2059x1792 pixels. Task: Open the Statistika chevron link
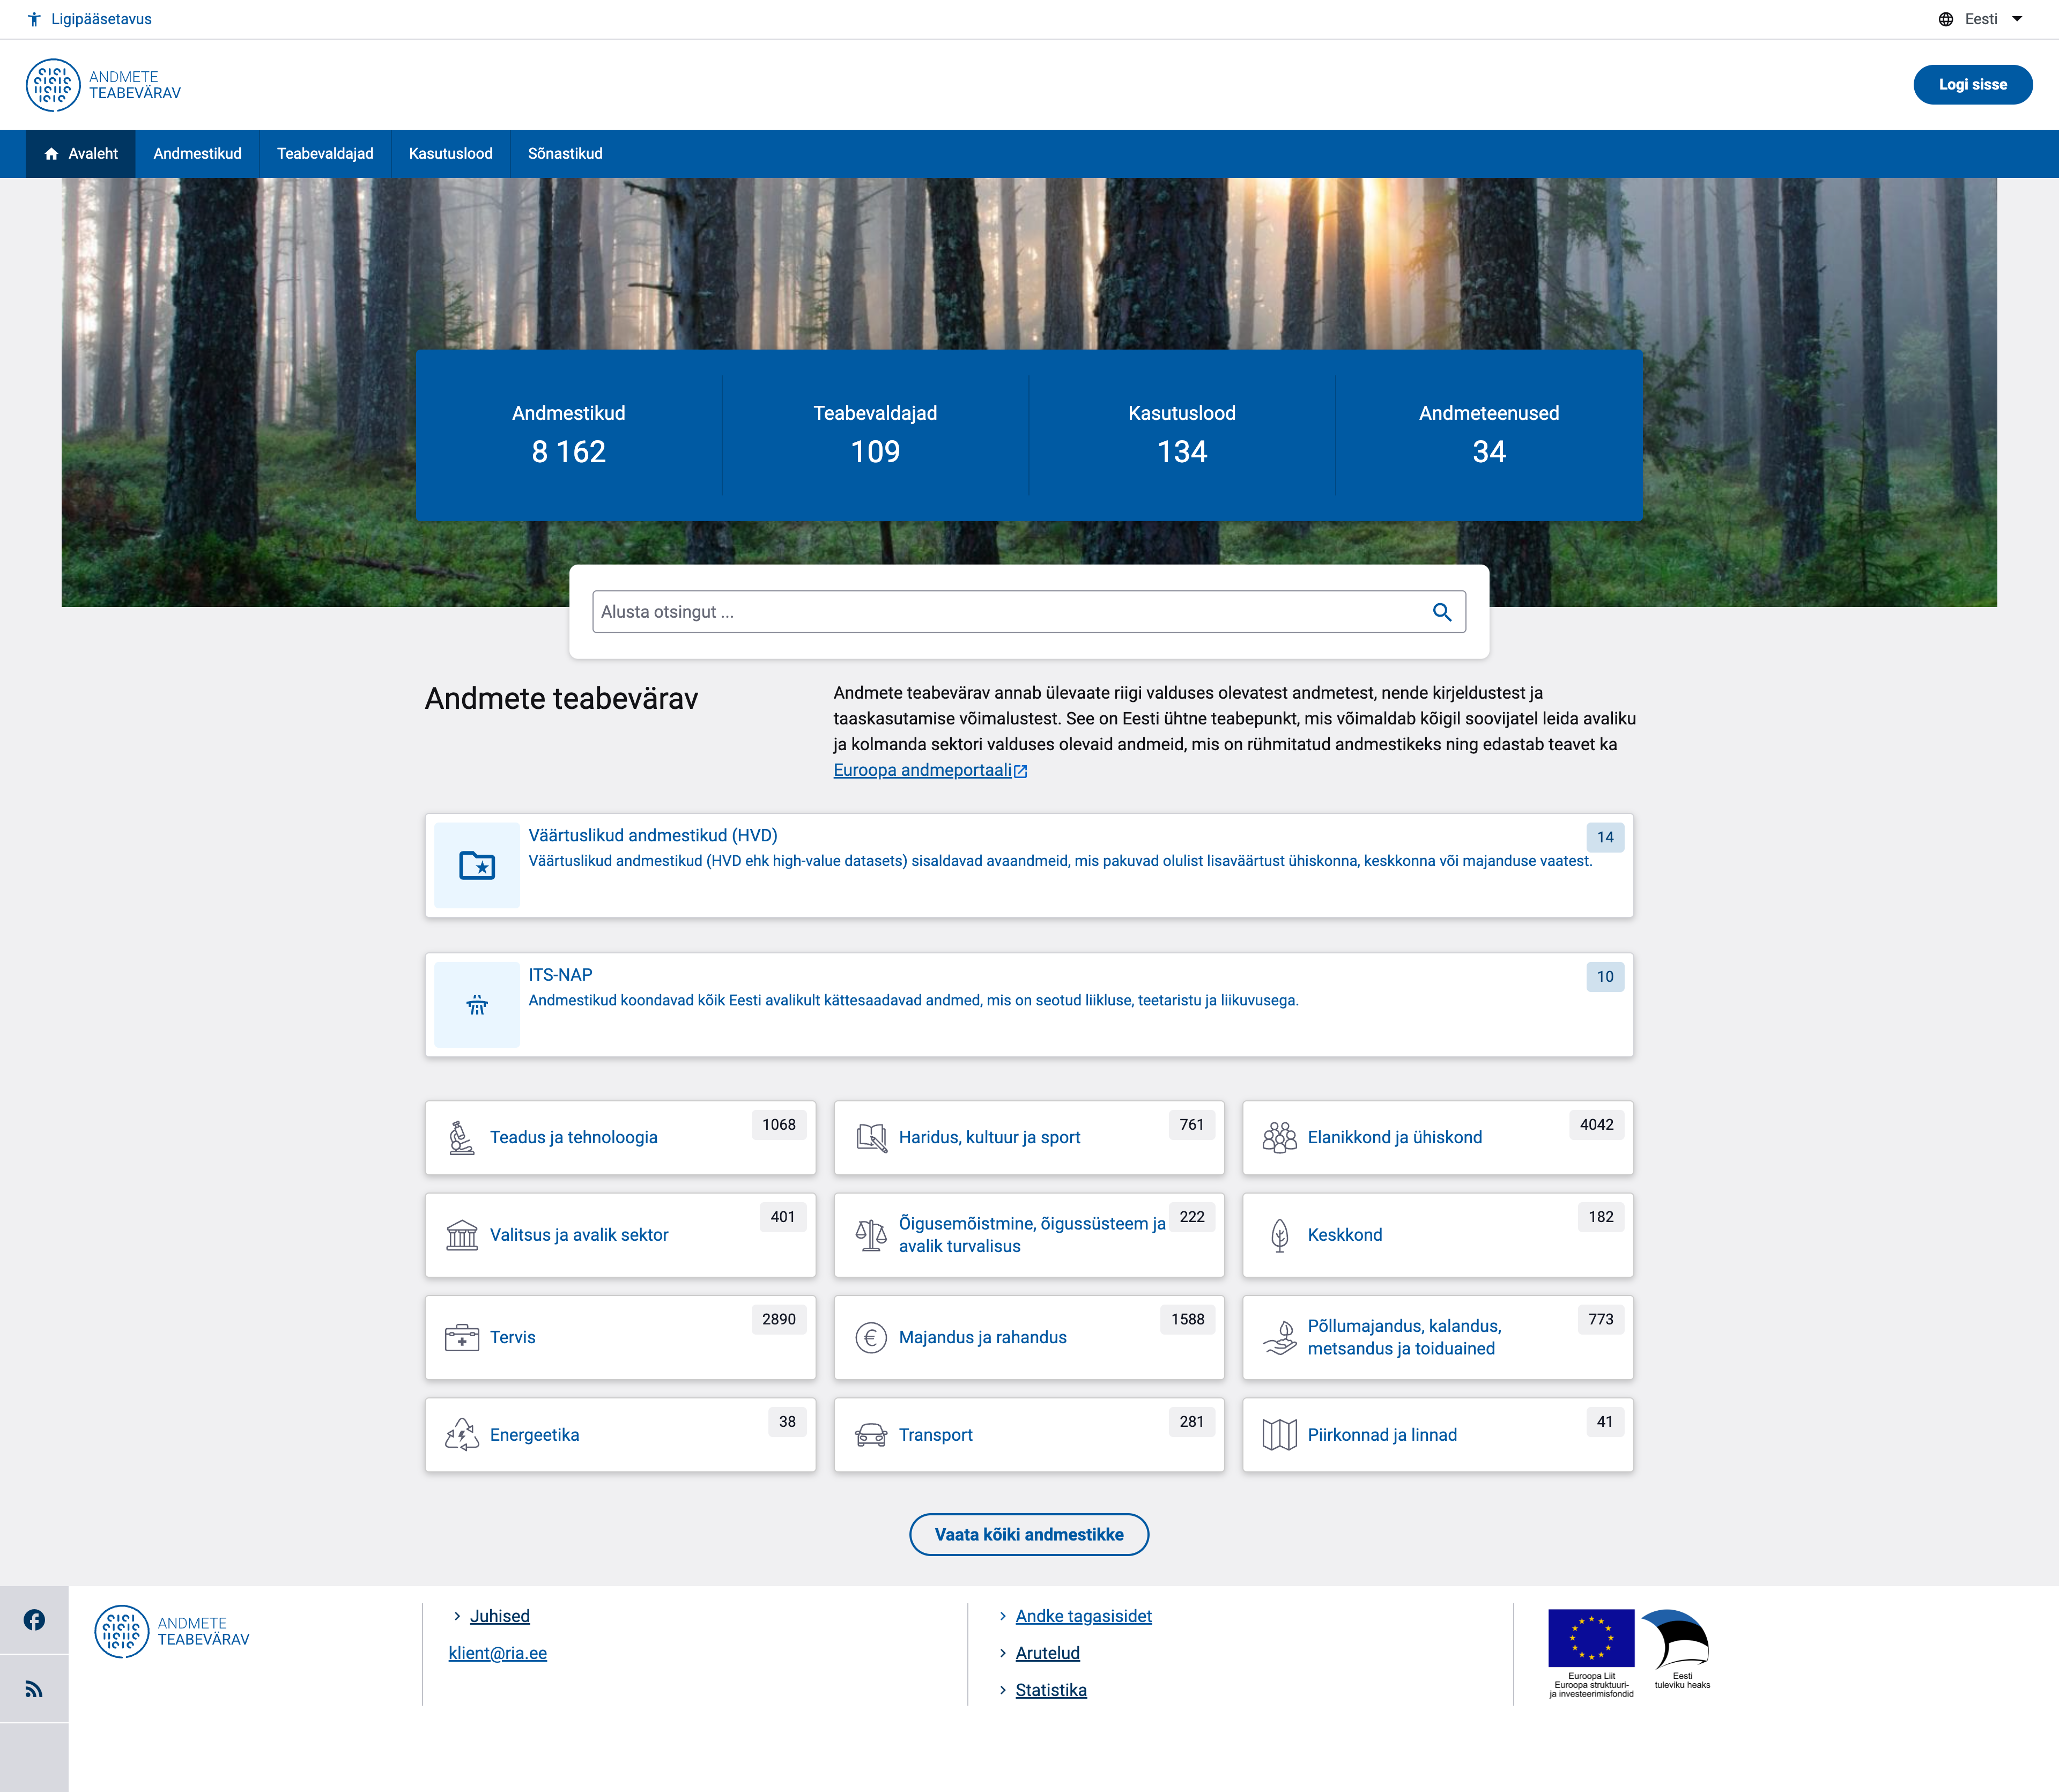(1050, 1690)
